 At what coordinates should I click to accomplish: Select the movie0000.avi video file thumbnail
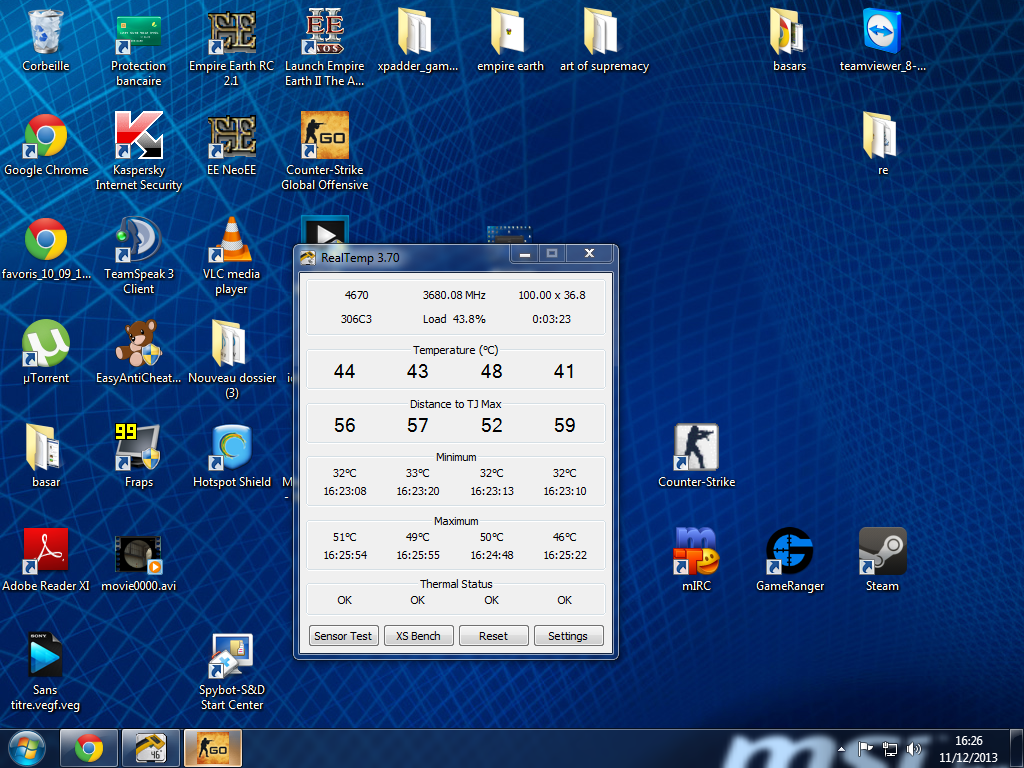point(139,552)
